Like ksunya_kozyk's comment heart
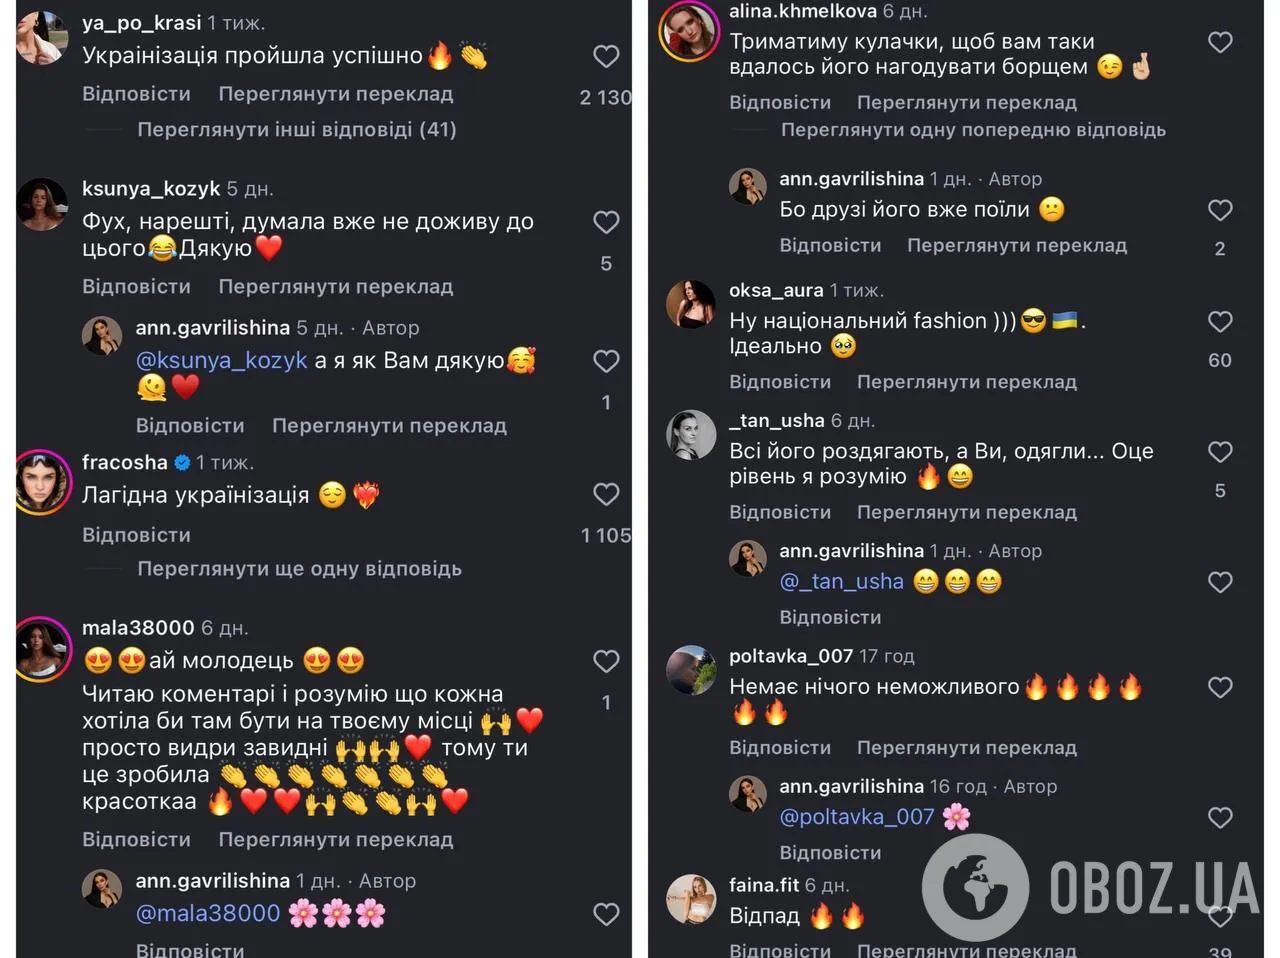This screenshot has height=958, width=1280. click(x=606, y=222)
